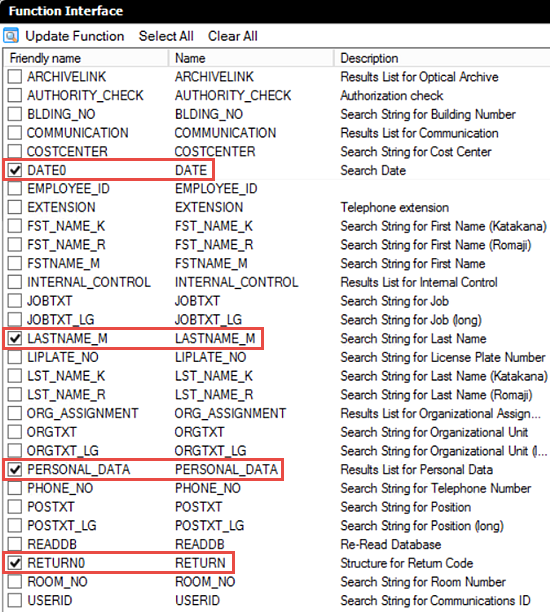The image size is (550, 612).
Task: Click 'Search String for Last Name' description
Action: [413, 338]
